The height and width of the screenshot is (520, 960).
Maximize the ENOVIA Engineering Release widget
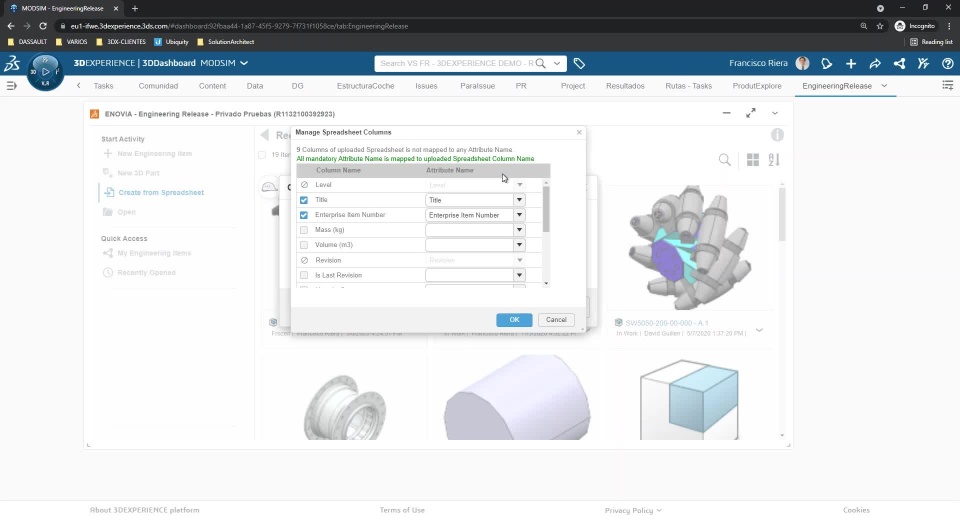coord(751,113)
